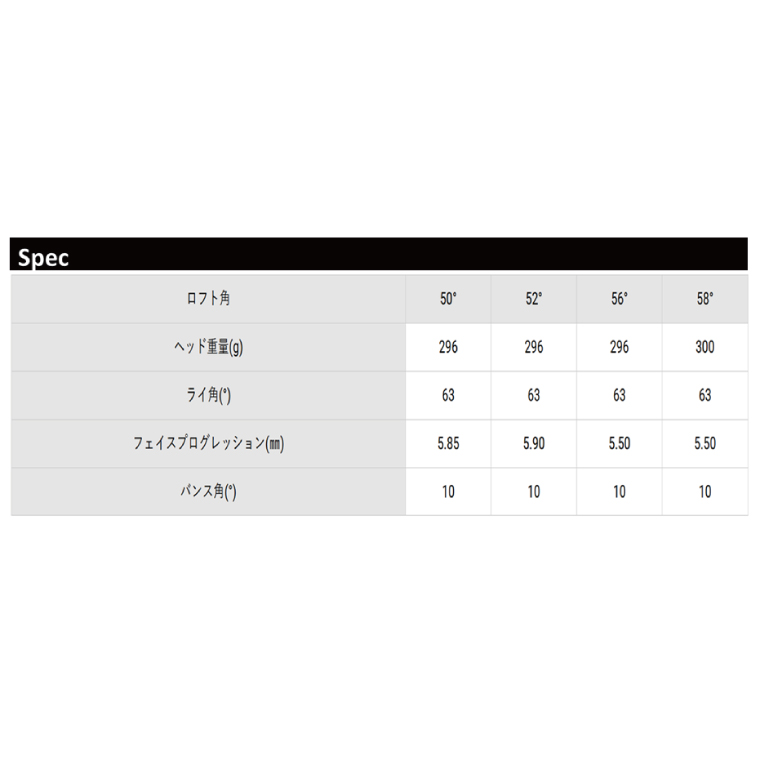Select face progression 5.50 under 56° column
Image resolution: width=760 pixels, height=760 pixels.
(x=620, y=444)
